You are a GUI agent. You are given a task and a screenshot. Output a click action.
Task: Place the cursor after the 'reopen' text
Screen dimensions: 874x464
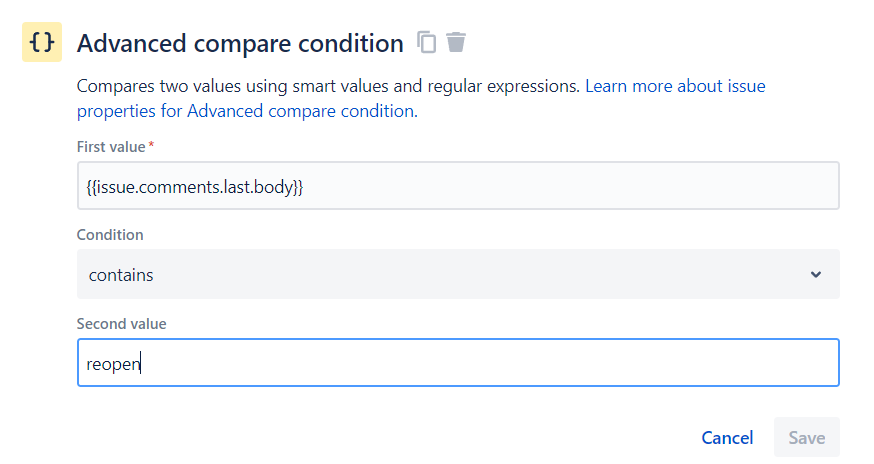click(x=142, y=364)
